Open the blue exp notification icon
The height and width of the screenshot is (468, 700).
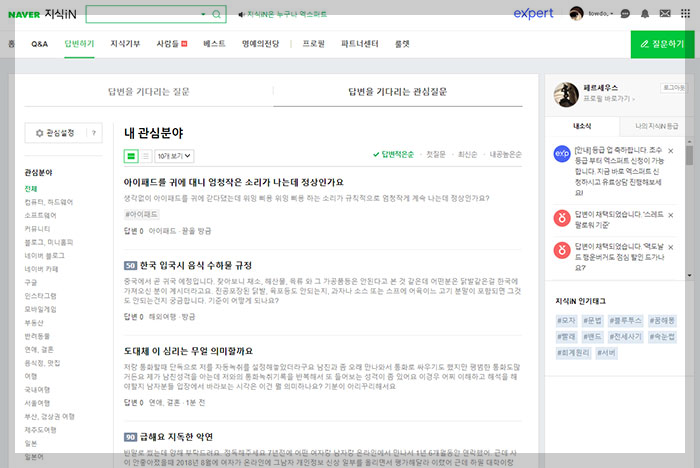(562, 154)
